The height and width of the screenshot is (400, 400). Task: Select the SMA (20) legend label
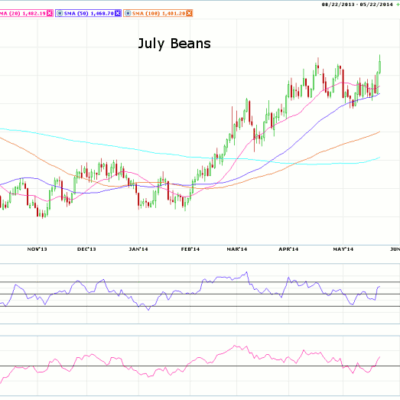point(23,13)
